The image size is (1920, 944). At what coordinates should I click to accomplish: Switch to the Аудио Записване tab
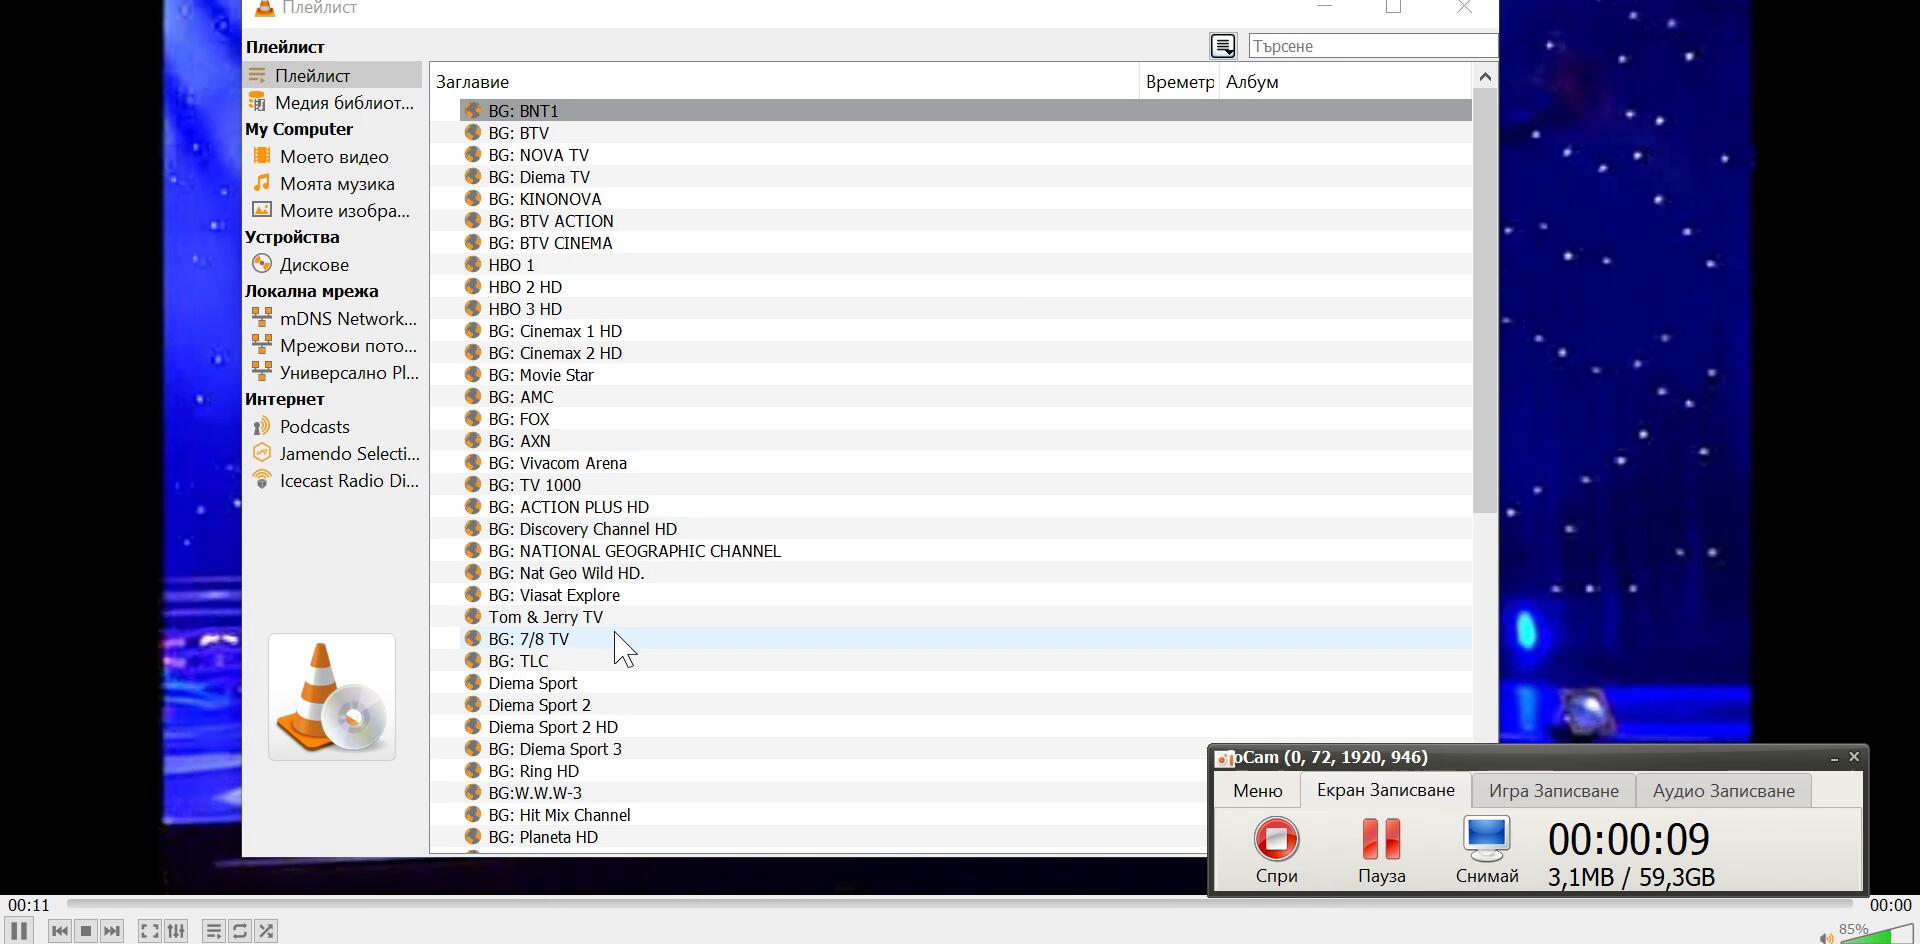pyautogui.click(x=1723, y=791)
